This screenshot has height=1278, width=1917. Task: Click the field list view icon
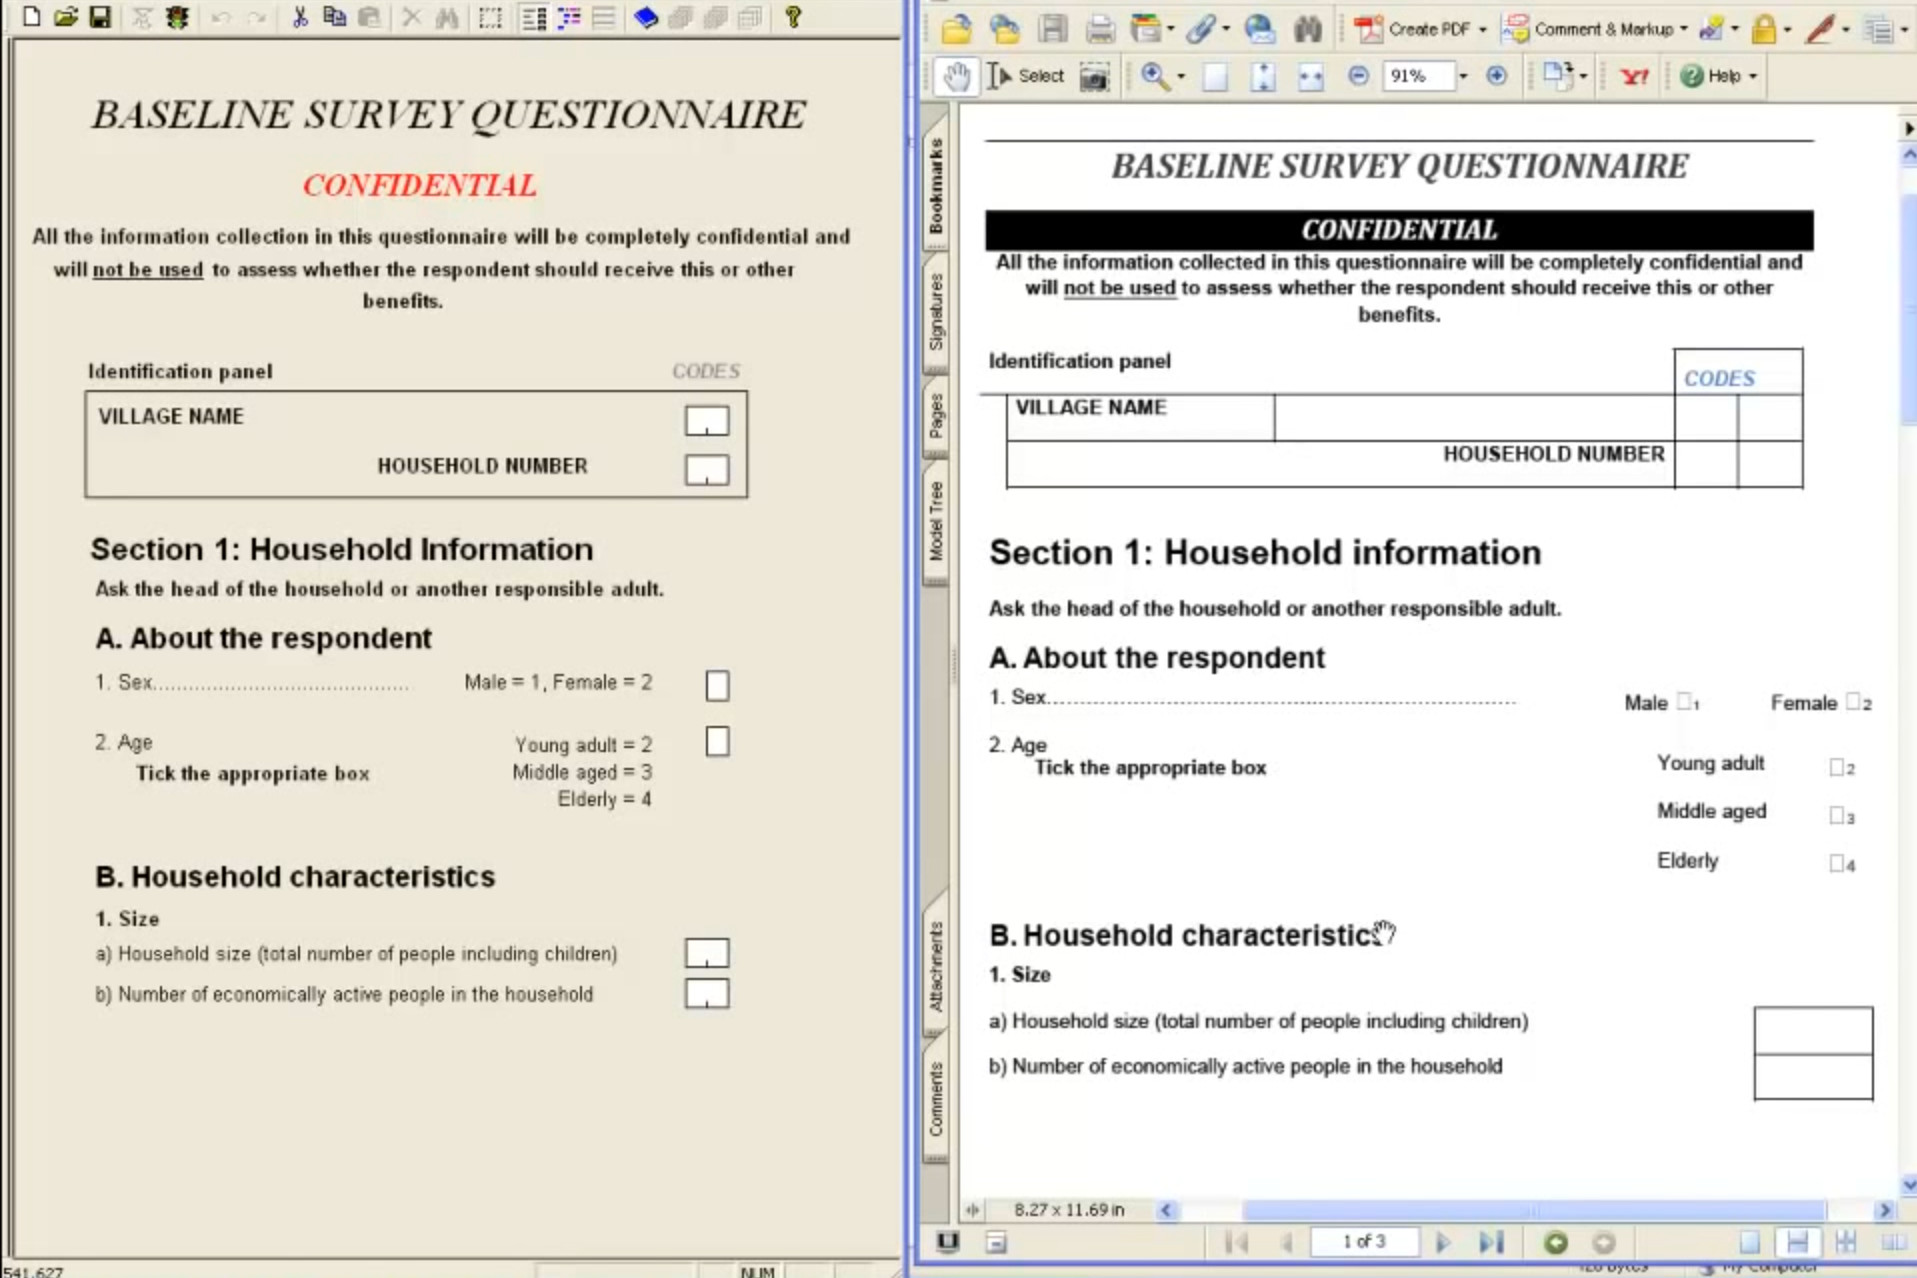tap(535, 17)
